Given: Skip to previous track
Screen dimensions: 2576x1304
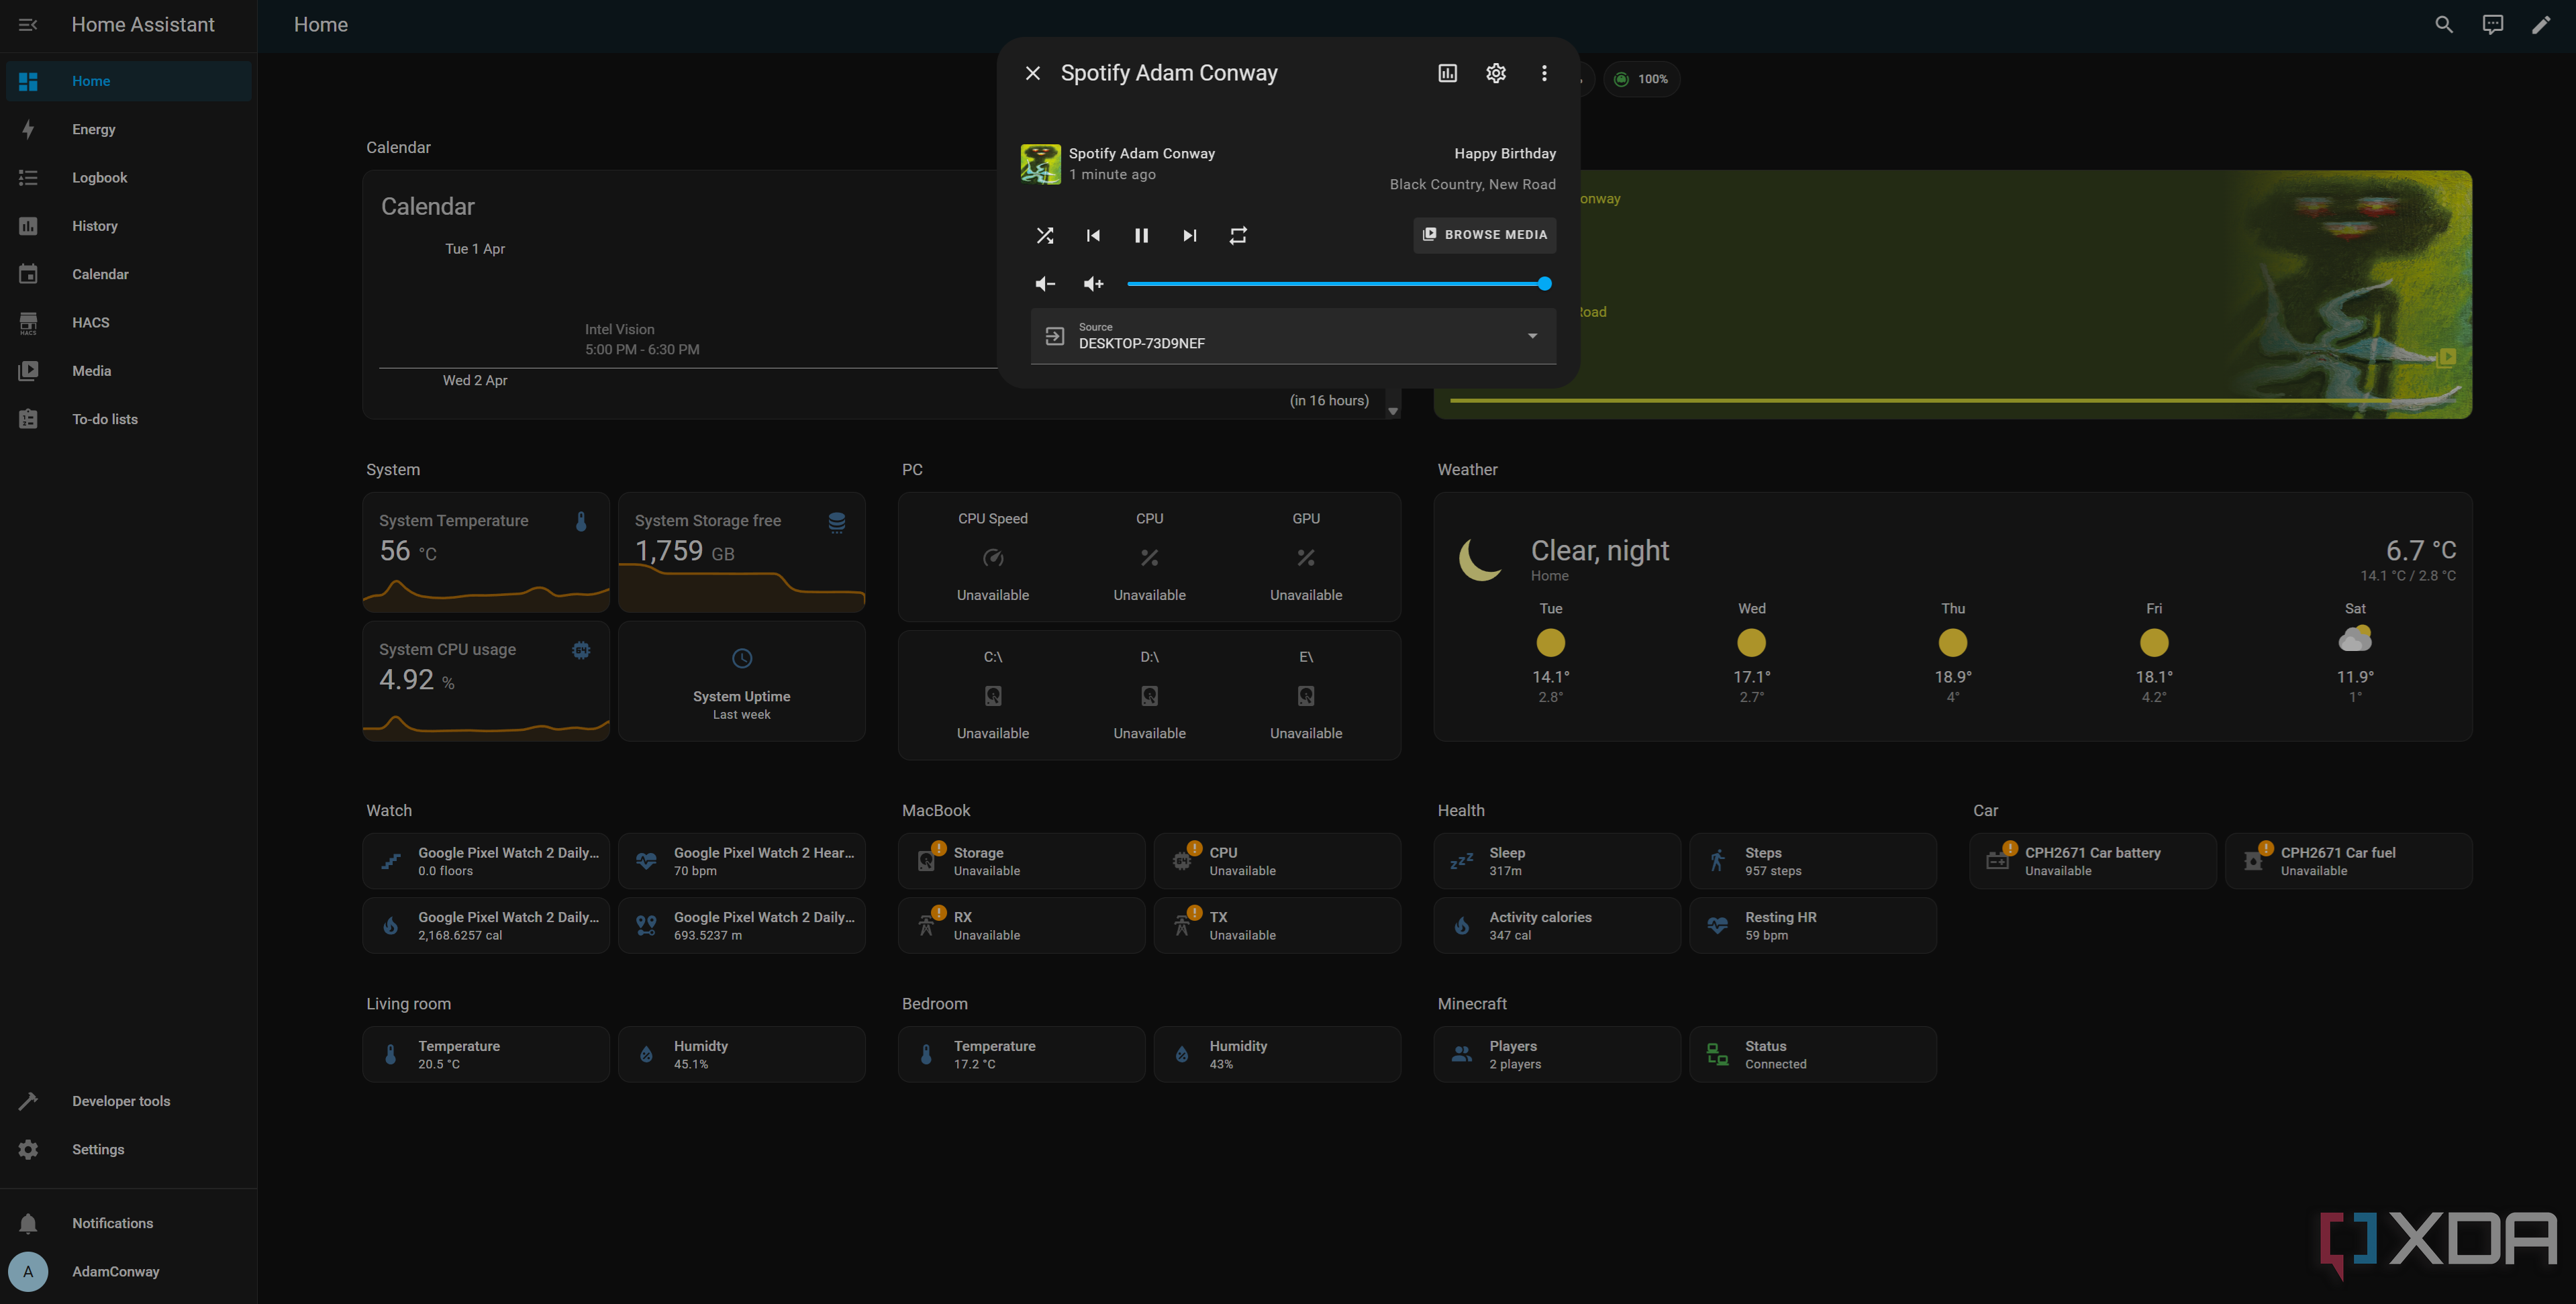Looking at the screenshot, I should point(1093,235).
